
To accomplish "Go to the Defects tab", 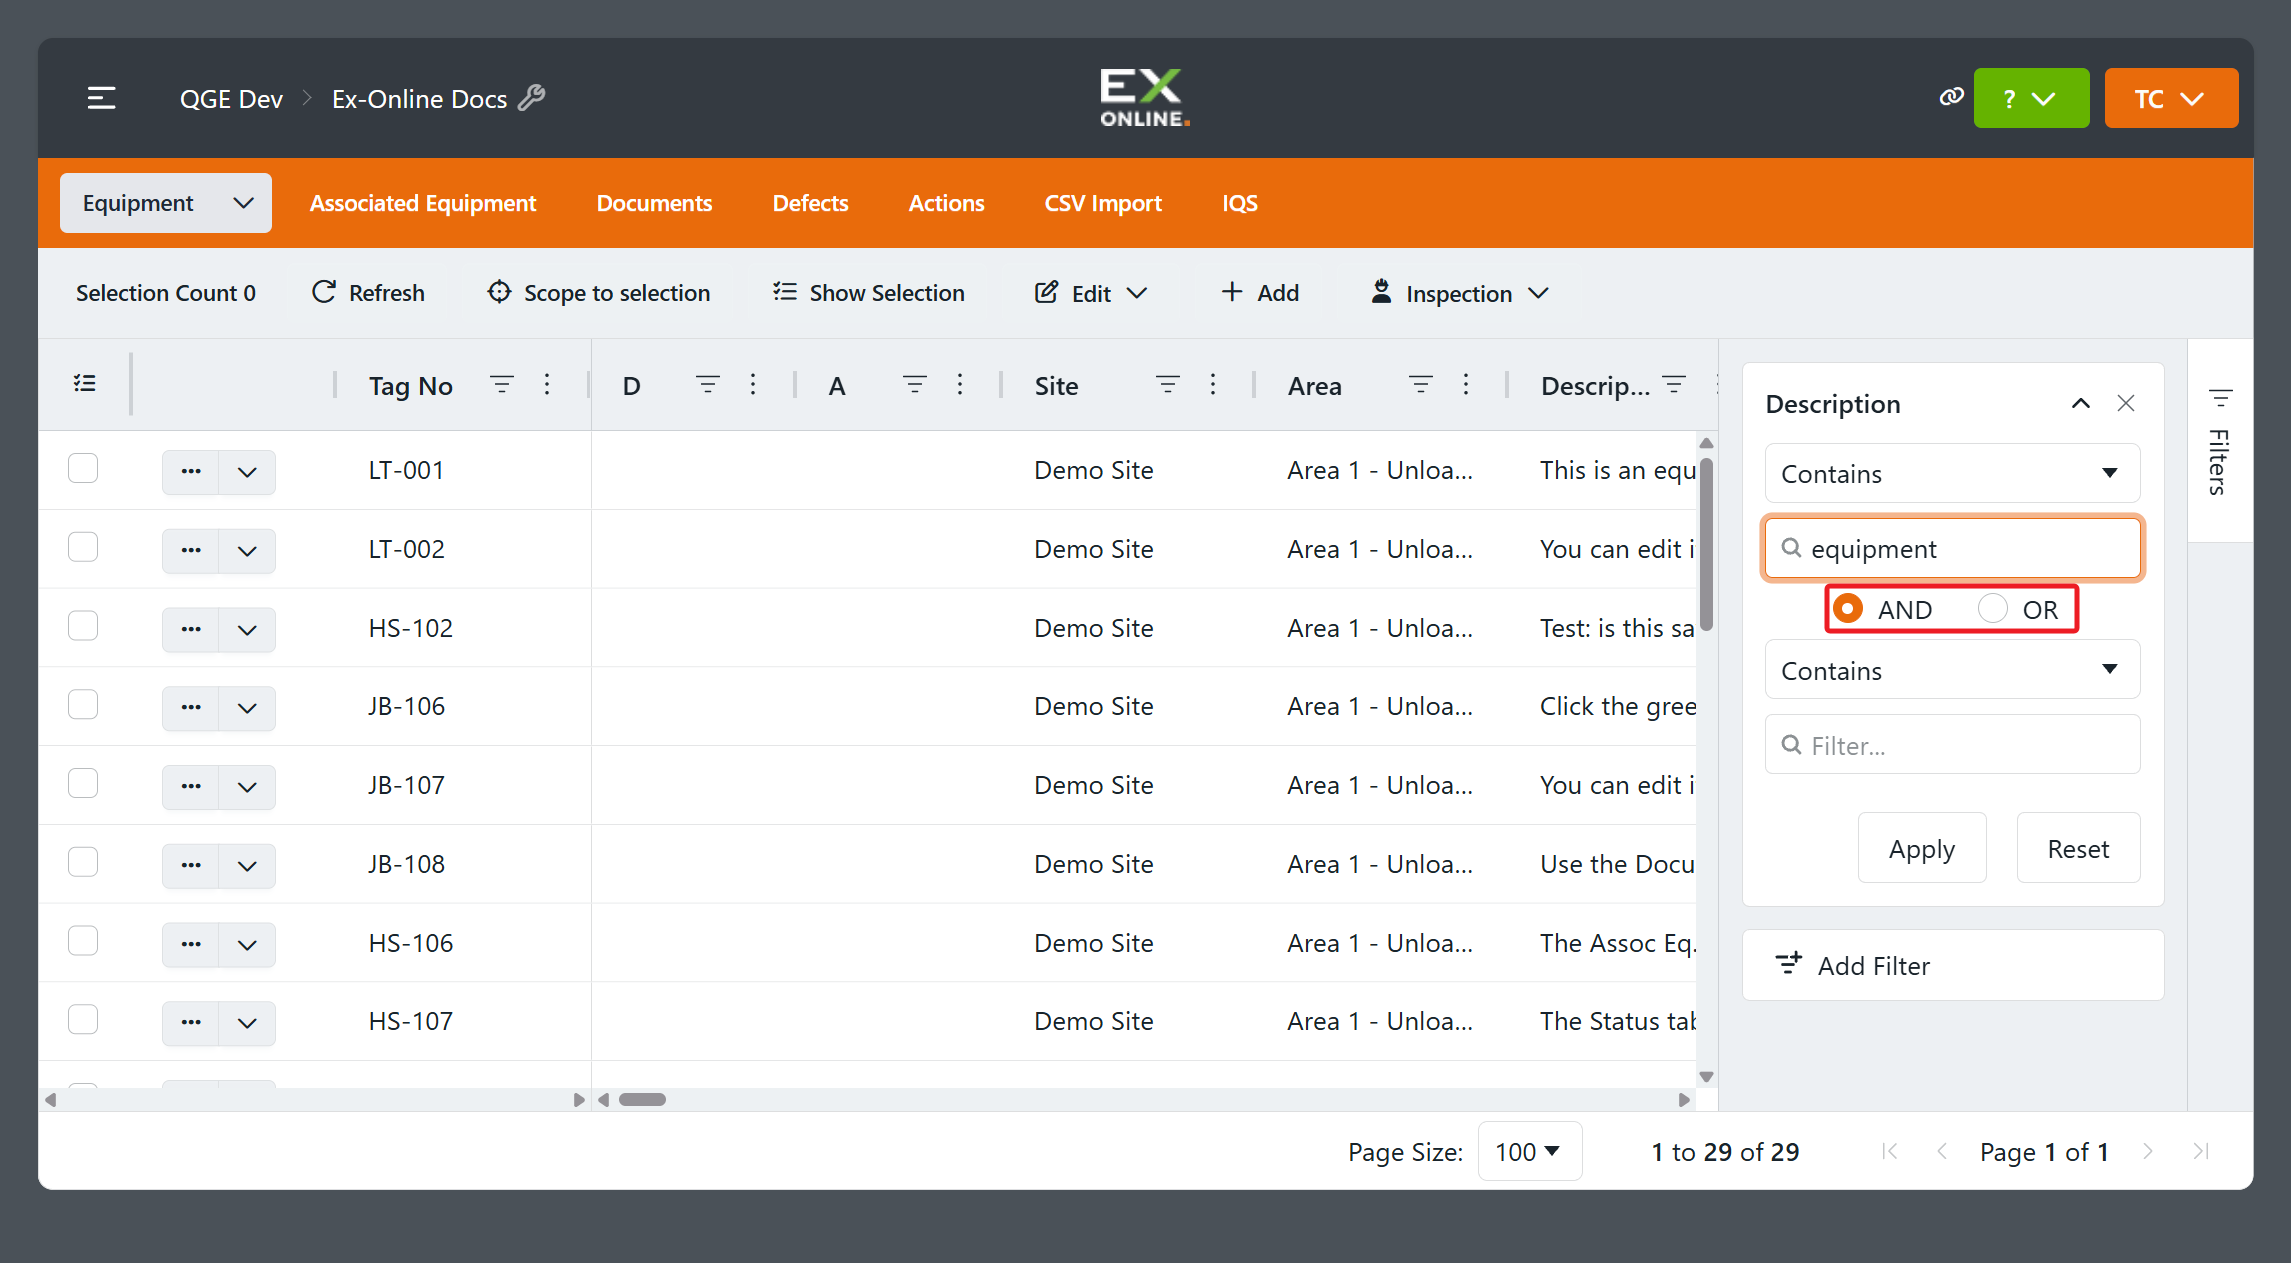I will click(x=810, y=203).
